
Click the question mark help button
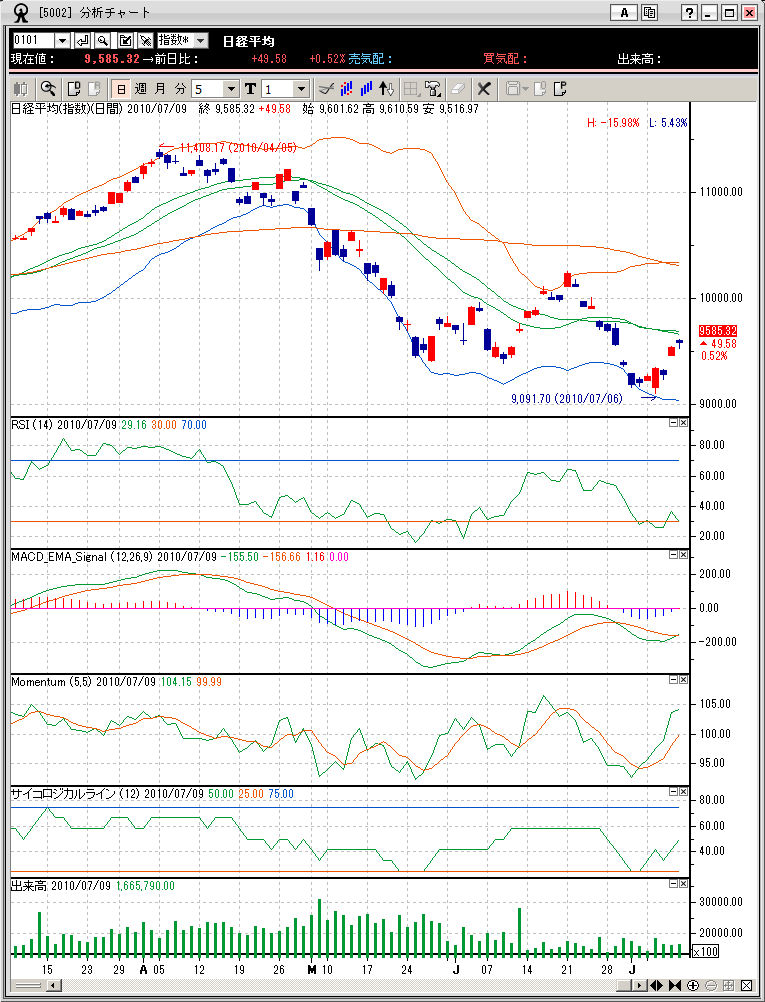coord(689,13)
